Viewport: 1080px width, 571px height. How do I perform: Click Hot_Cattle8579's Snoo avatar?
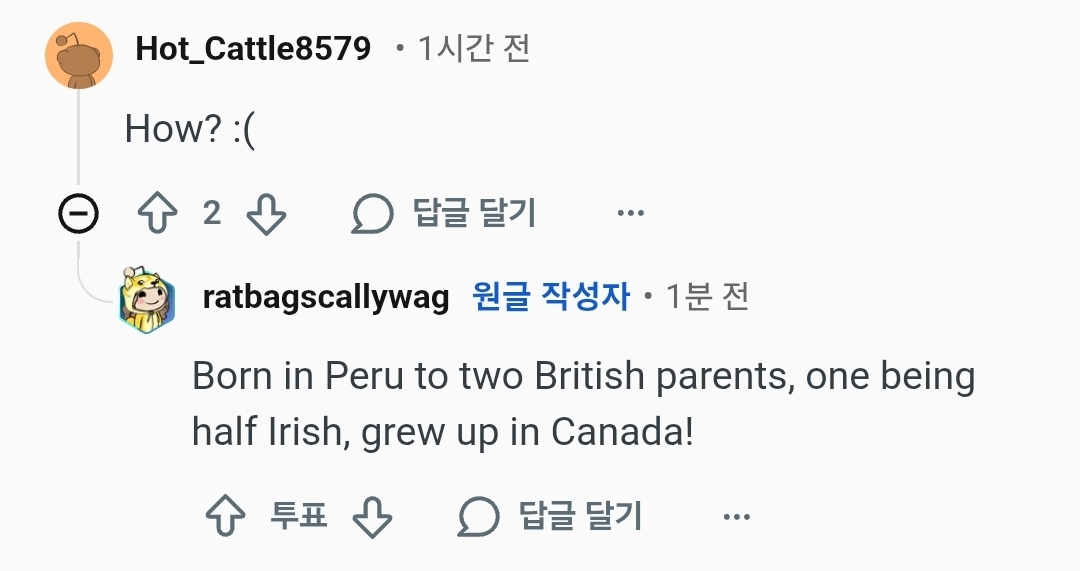tap(78, 54)
